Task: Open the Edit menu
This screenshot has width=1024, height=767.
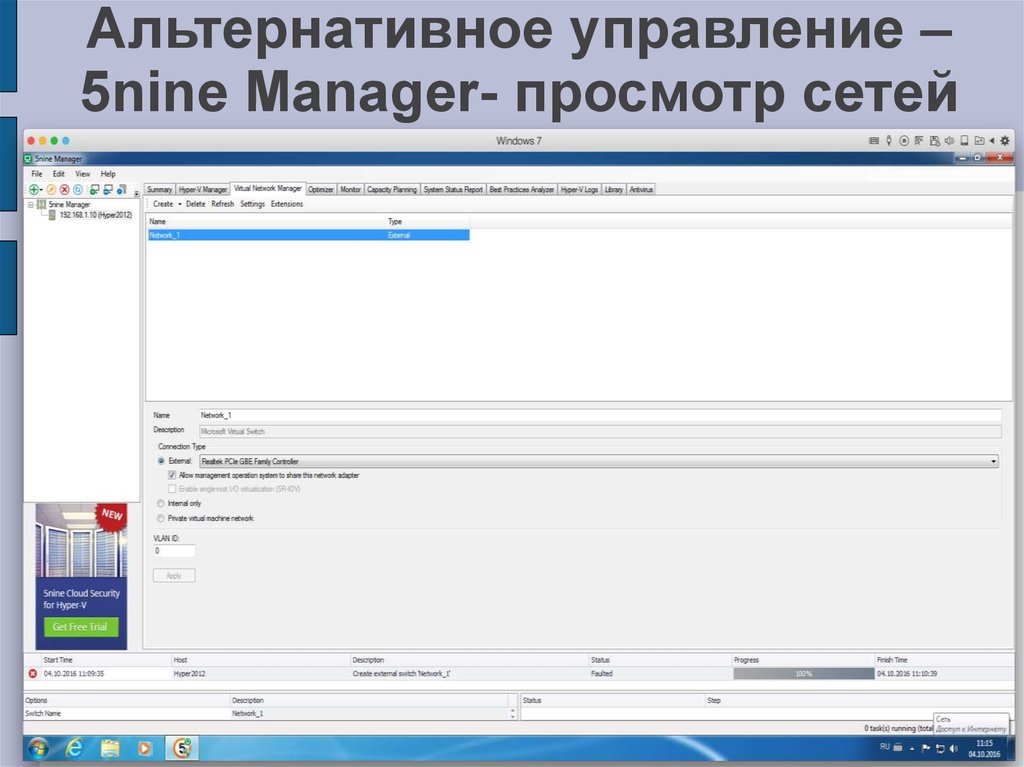Action: [x=59, y=174]
